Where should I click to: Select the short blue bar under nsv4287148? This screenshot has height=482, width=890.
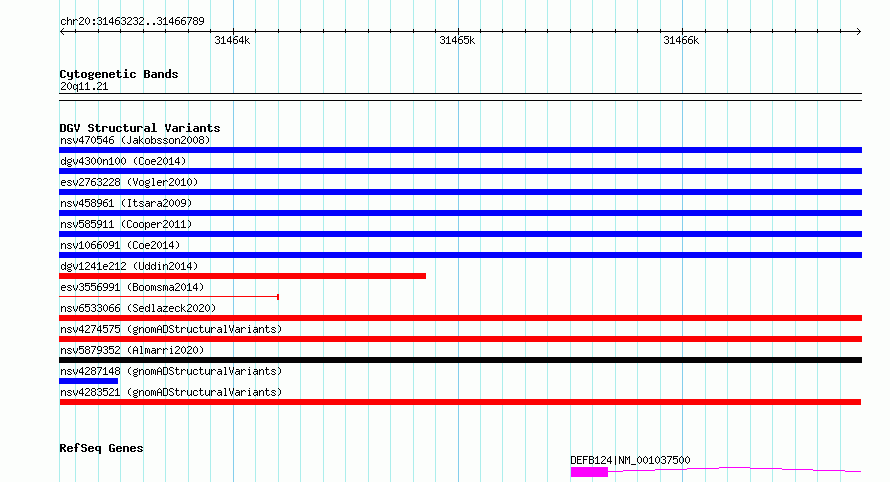point(89,381)
